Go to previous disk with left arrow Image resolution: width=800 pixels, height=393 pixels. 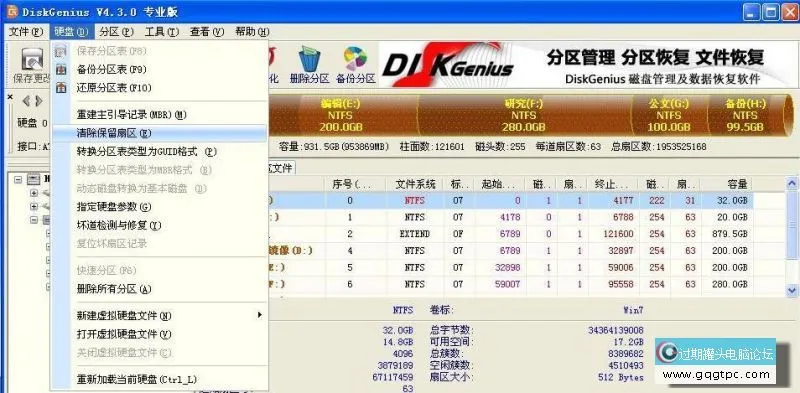click(x=26, y=101)
